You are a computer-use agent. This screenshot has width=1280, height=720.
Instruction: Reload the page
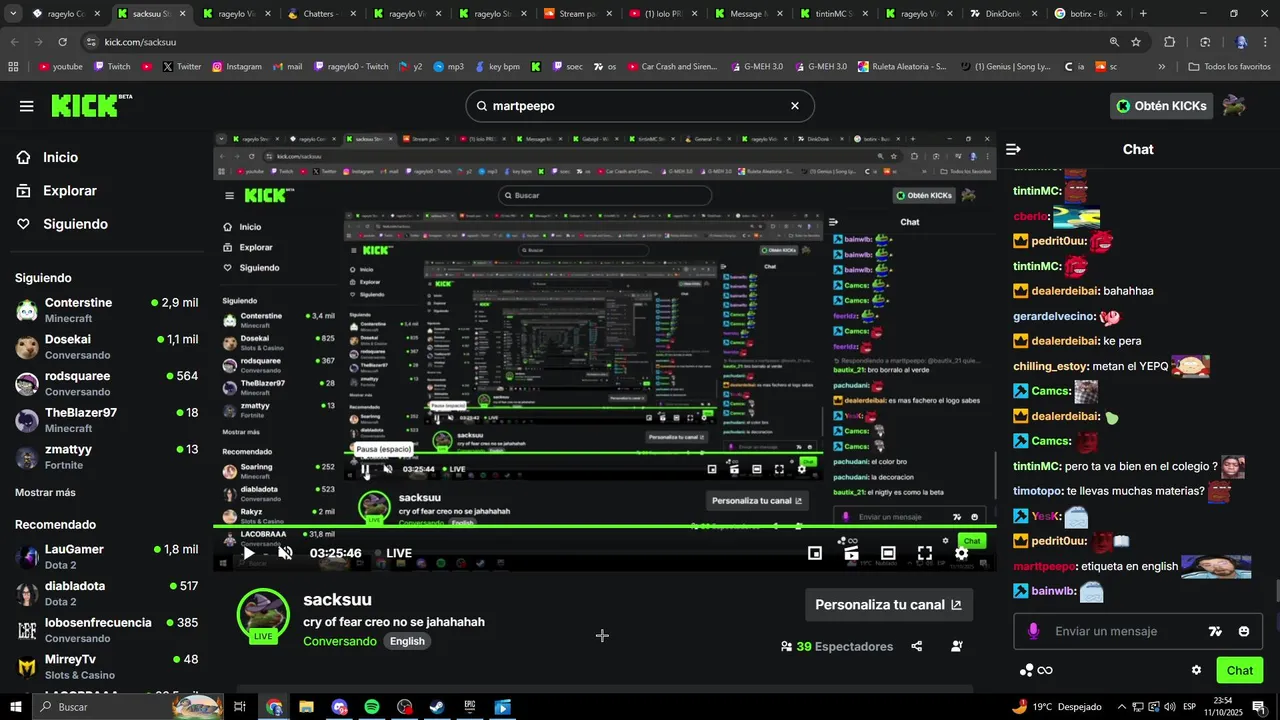(x=62, y=42)
